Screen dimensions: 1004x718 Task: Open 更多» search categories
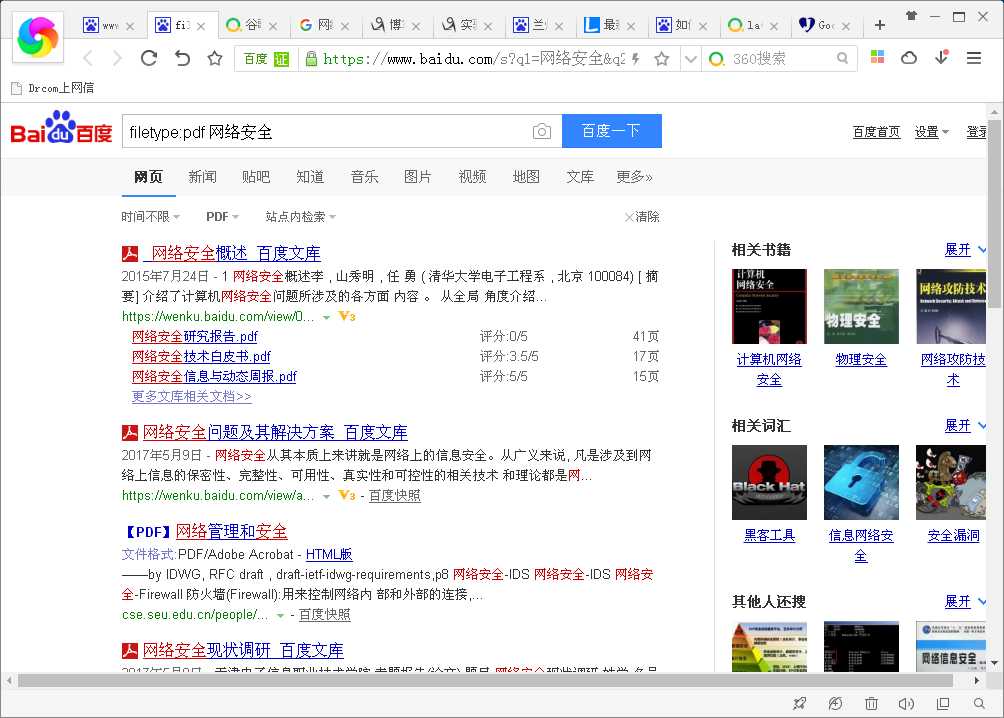coord(634,177)
